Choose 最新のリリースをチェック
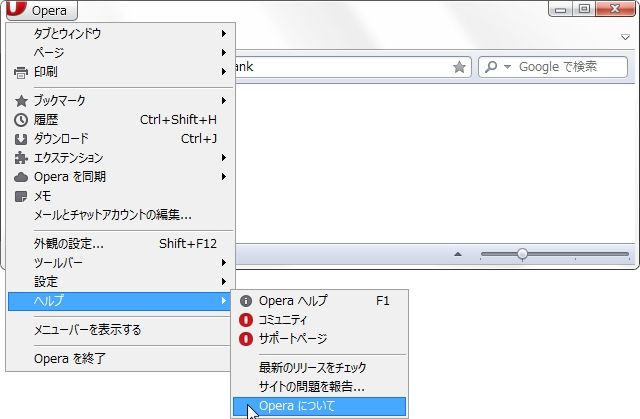This screenshot has width=640, height=419. click(320, 368)
